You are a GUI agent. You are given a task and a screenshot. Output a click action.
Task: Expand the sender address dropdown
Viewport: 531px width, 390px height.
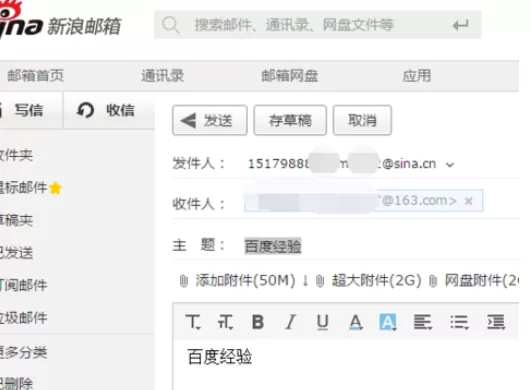pos(450,165)
